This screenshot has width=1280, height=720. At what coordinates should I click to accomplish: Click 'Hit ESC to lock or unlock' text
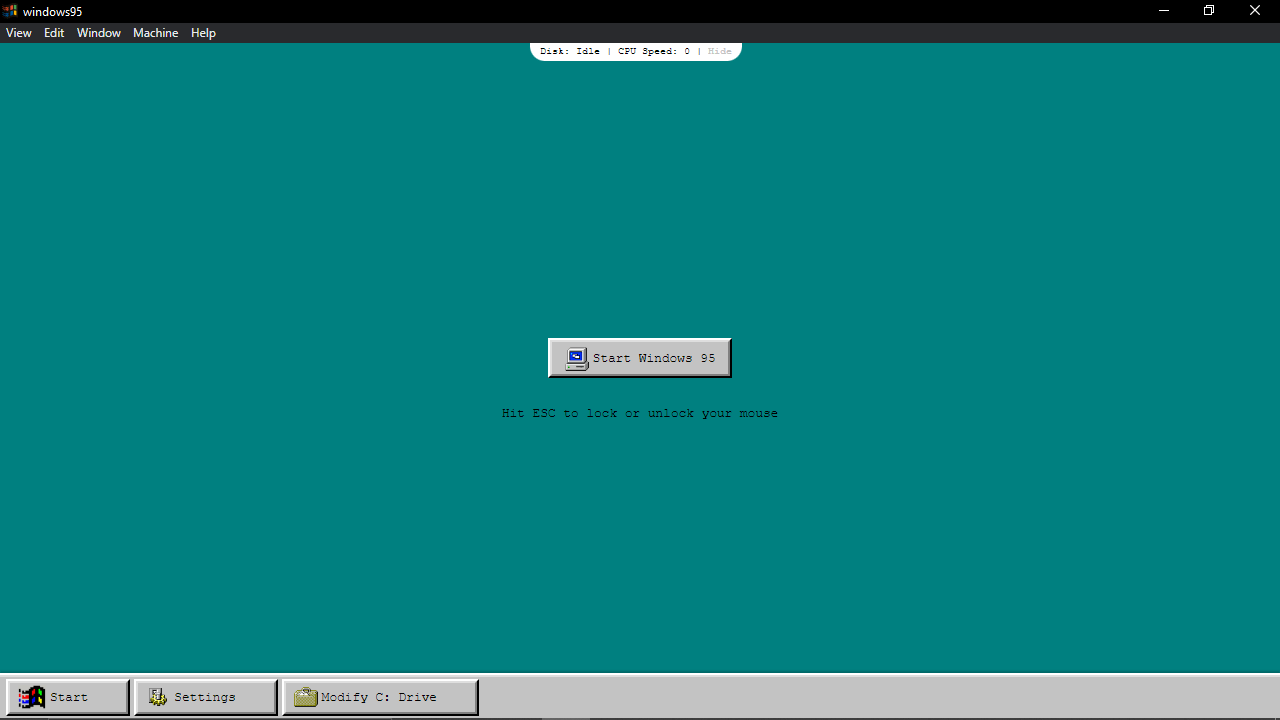[640, 413]
